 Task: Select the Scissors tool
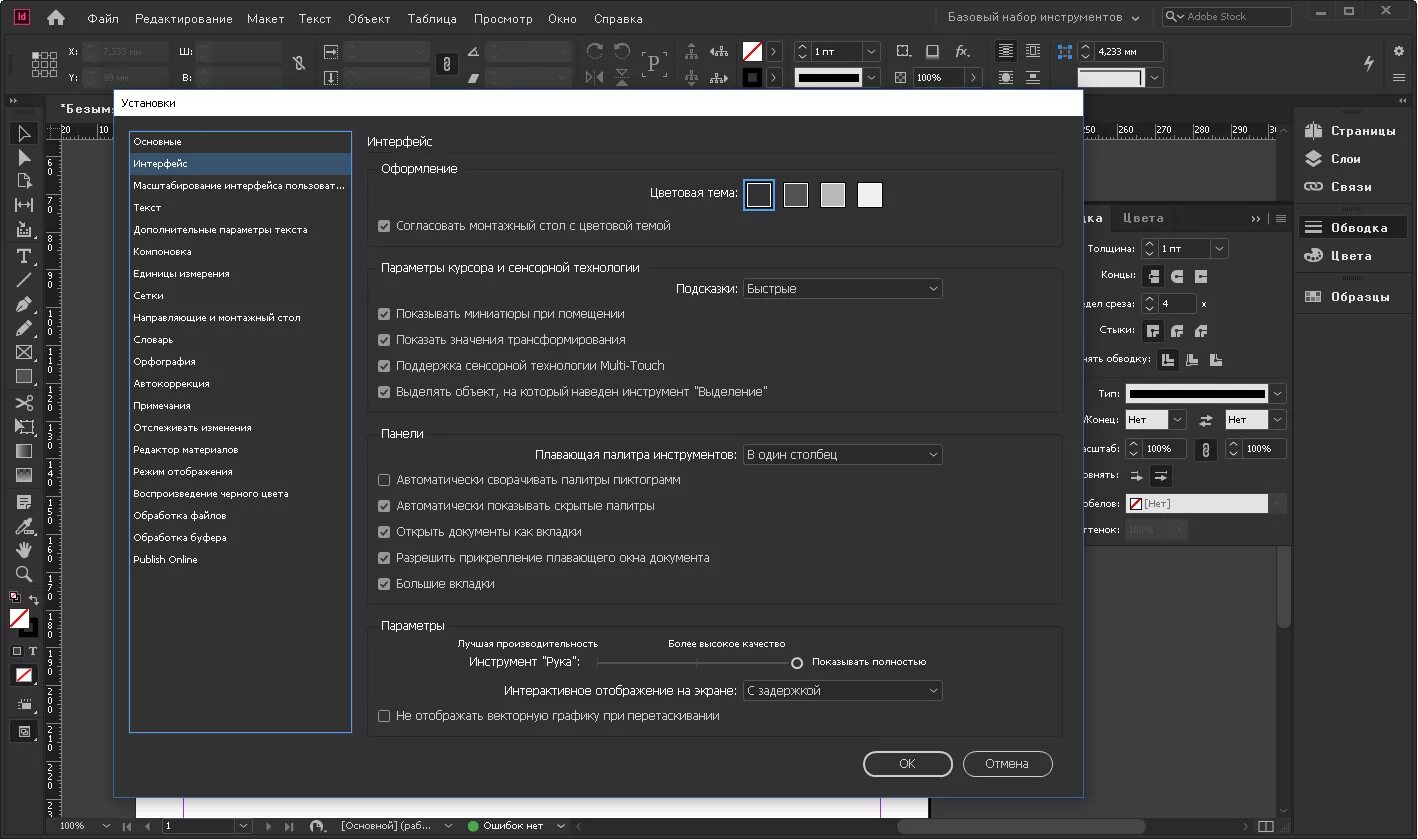pos(24,403)
